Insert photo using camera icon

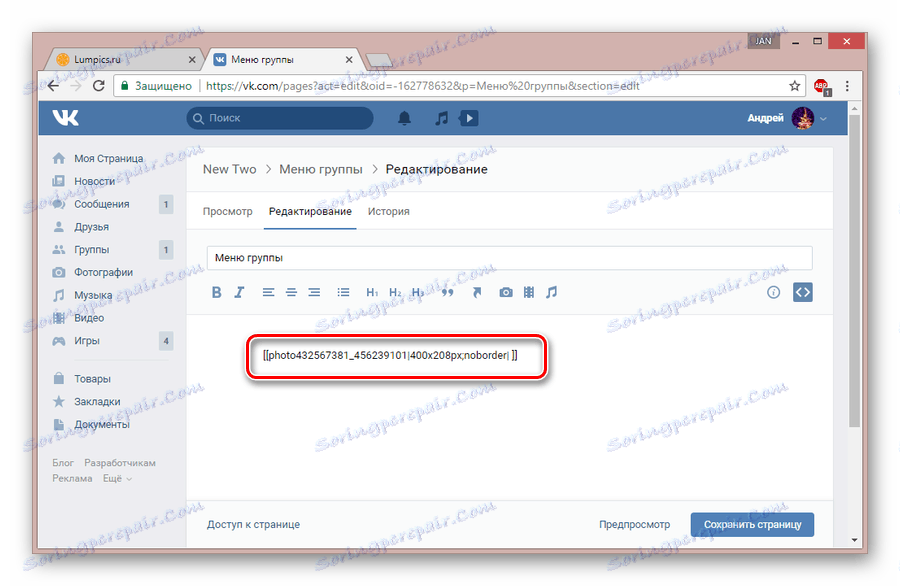(506, 292)
